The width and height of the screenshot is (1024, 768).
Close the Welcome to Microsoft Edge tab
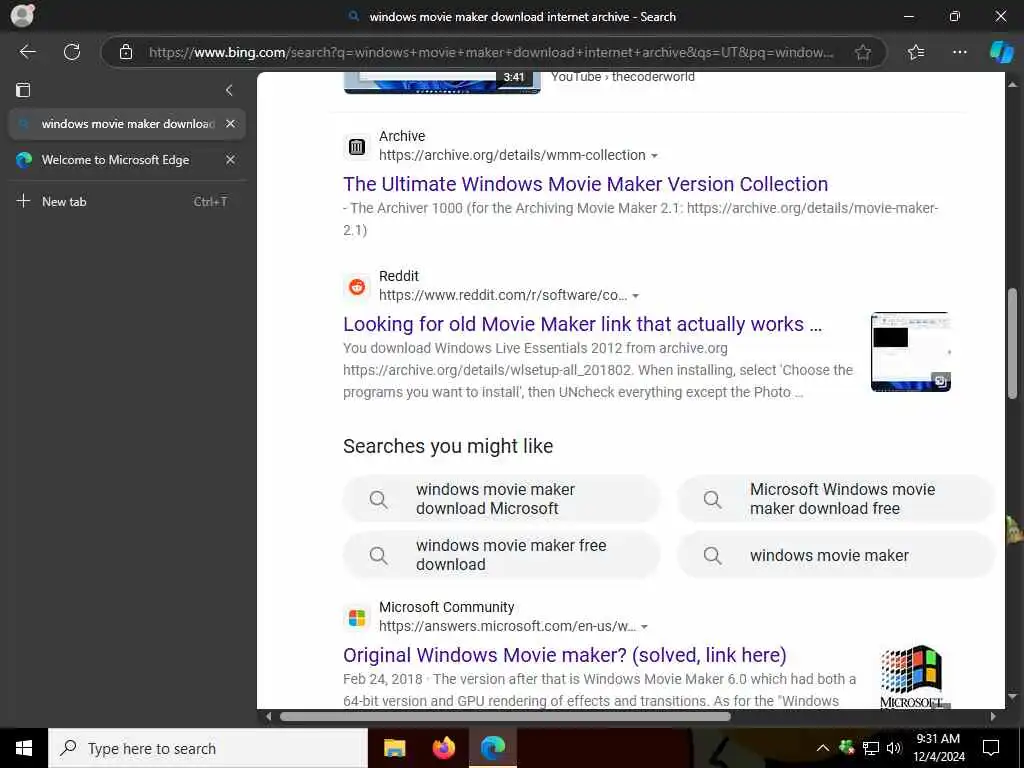[x=230, y=159]
